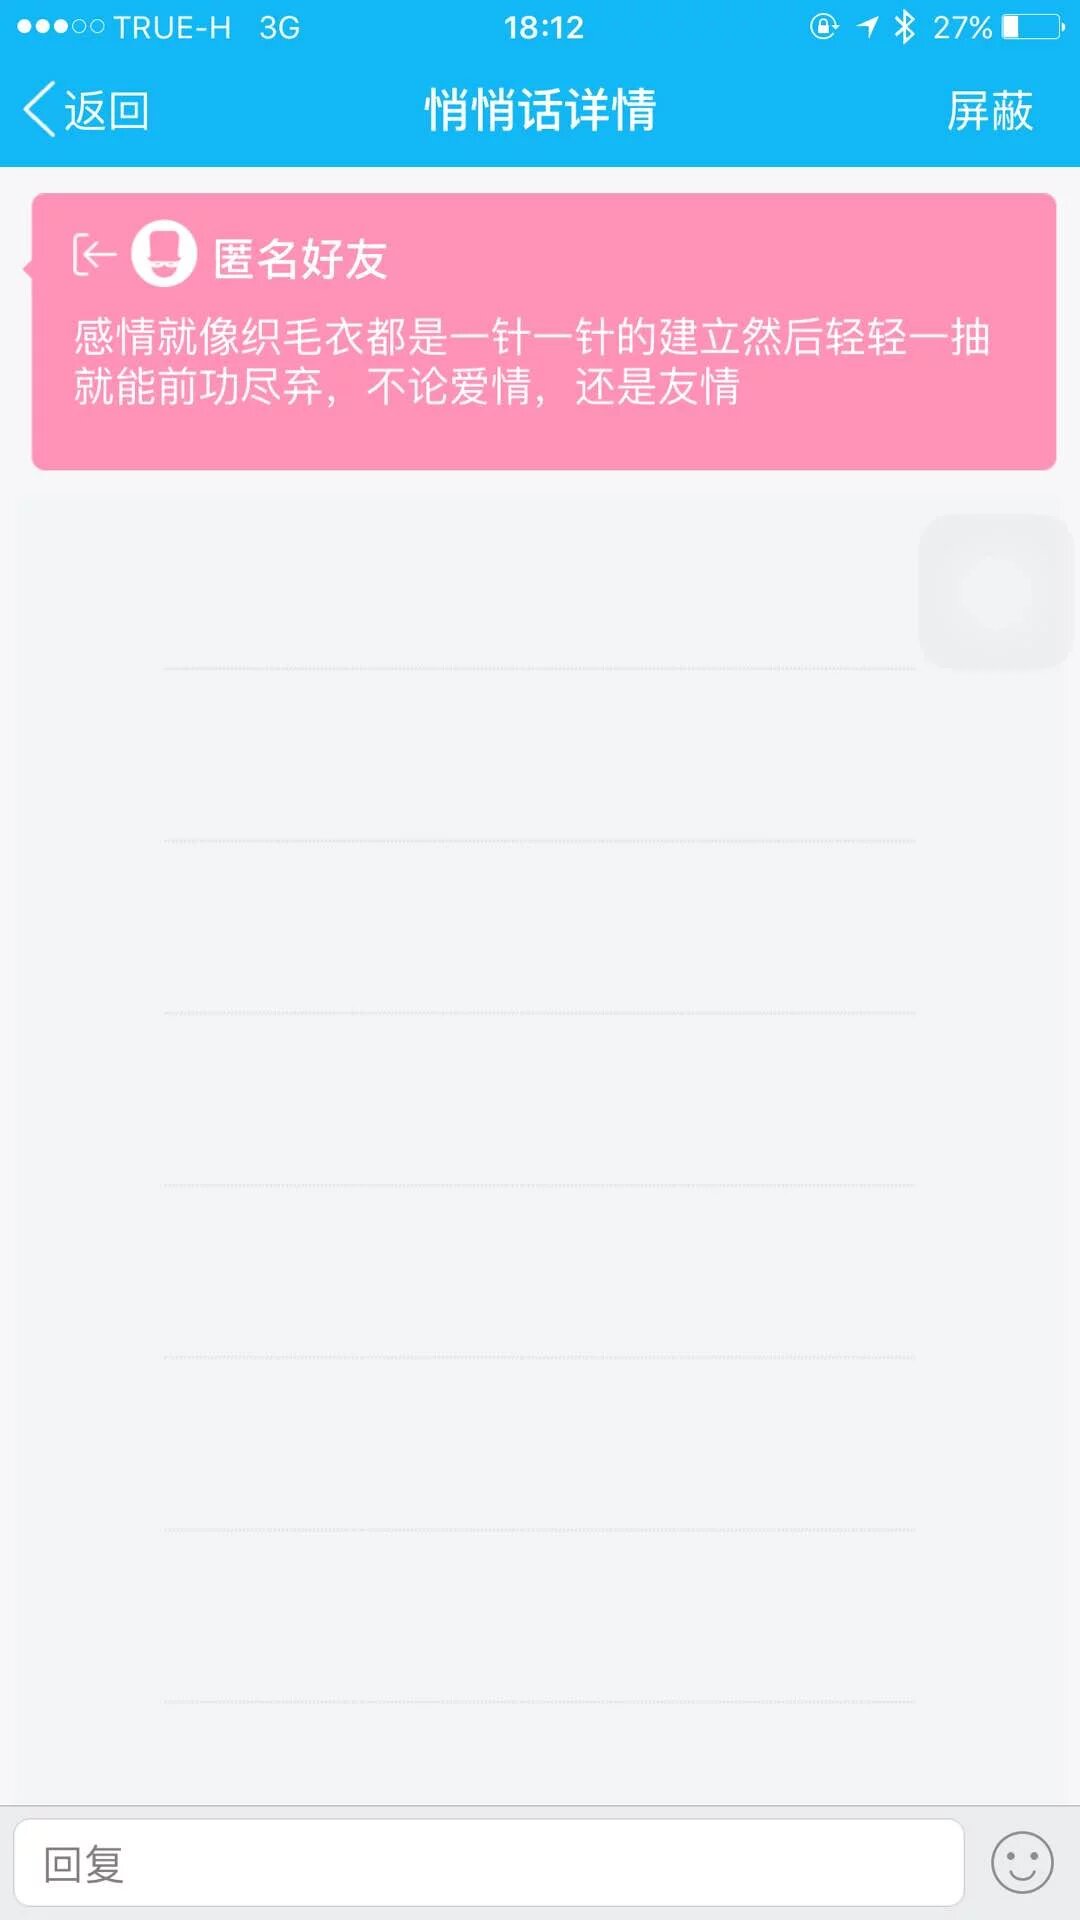Tap the 返回 back label
The image size is (1080, 1920).
click(106, 110)
